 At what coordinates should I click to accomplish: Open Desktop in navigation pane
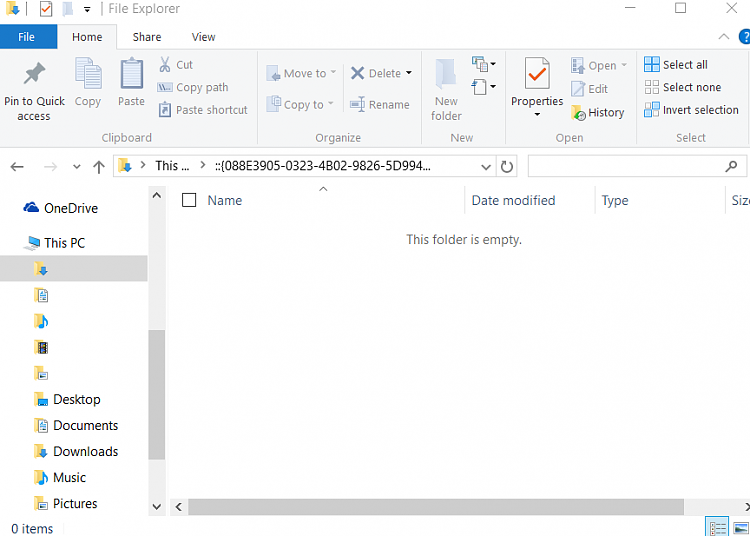click(67, 399)
